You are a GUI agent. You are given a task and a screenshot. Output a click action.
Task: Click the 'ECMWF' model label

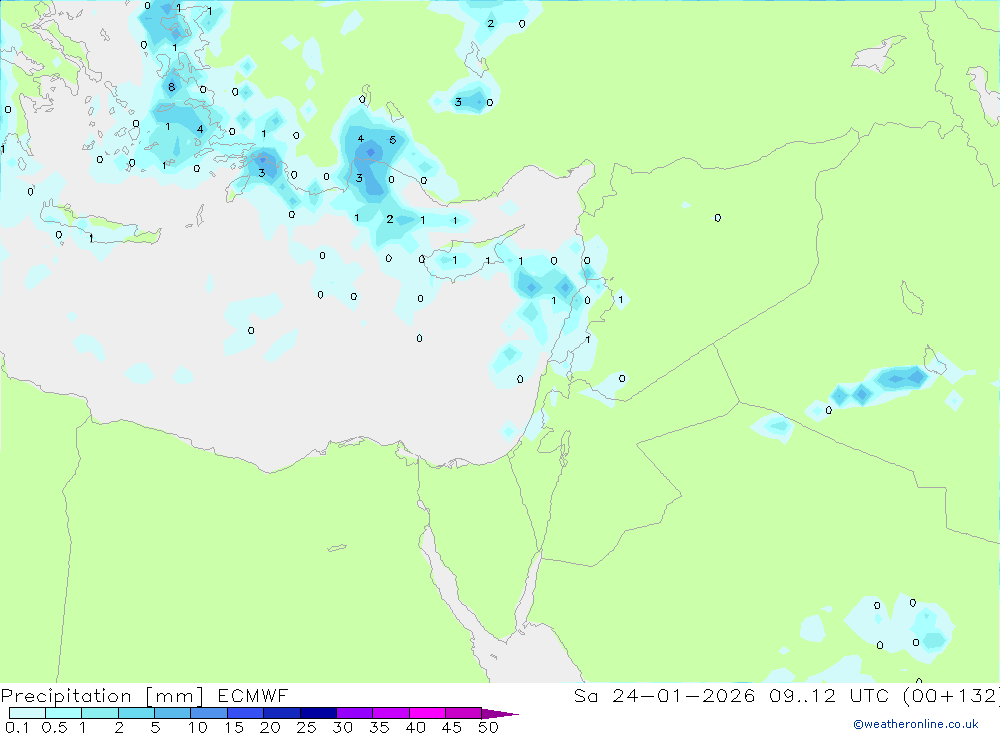coord(253,695)
